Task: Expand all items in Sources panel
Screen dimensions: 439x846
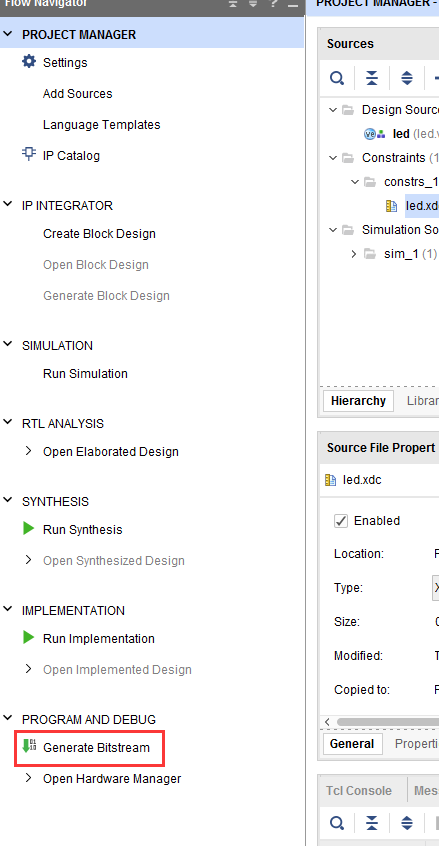Action: (x=407, y=79)
